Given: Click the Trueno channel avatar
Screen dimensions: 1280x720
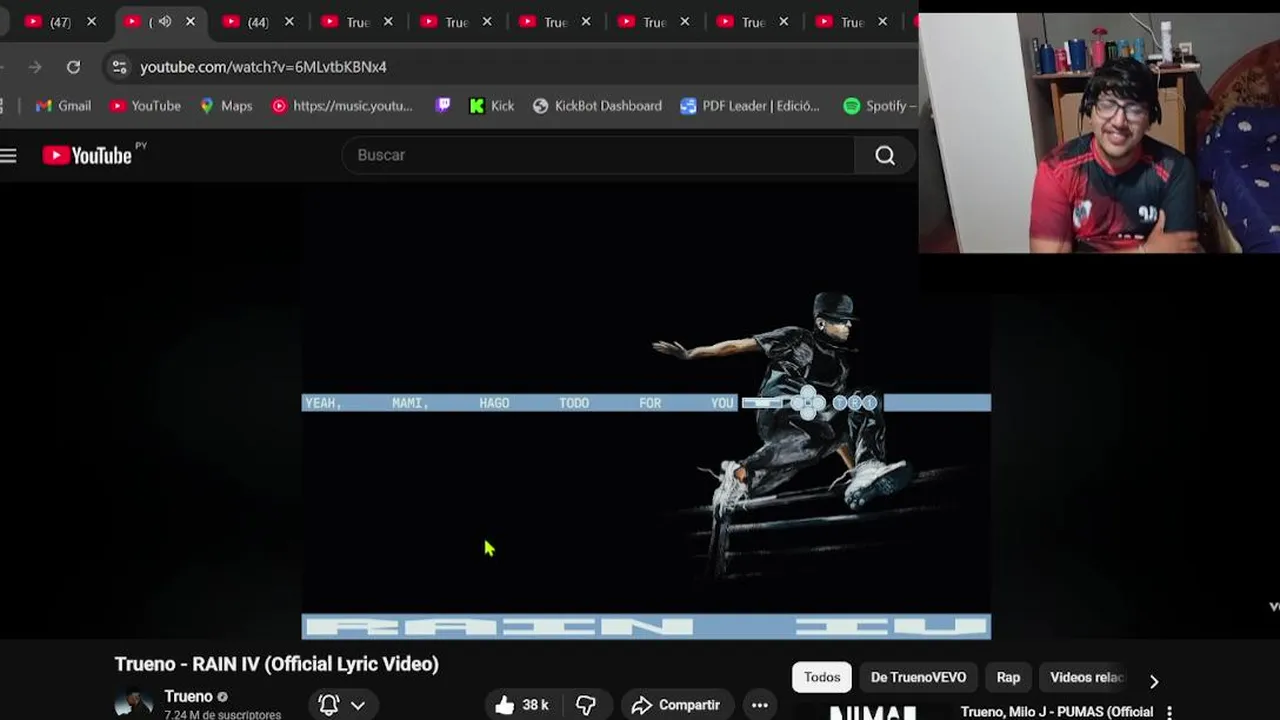Looking at the screenshot, I should (133, 703).
